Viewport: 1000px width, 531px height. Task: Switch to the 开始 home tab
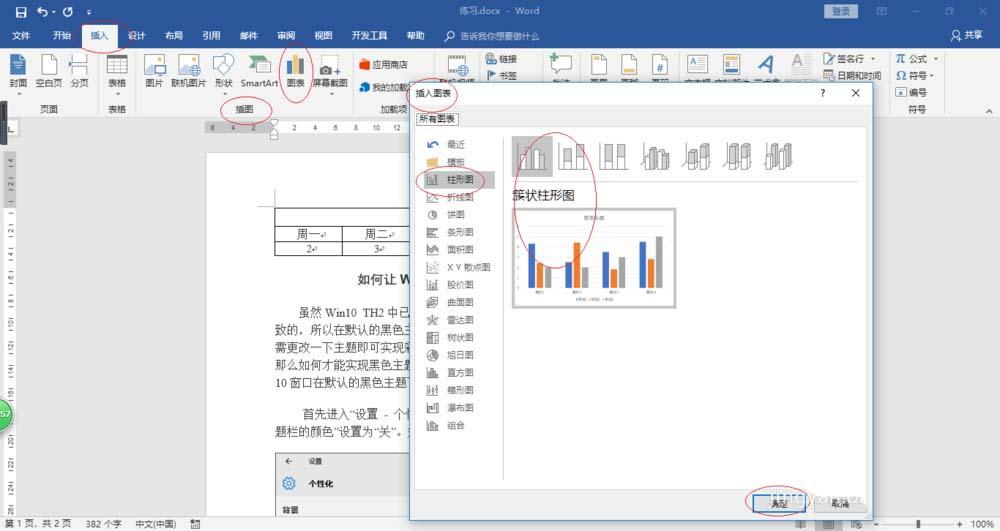[x=62, y=36]
